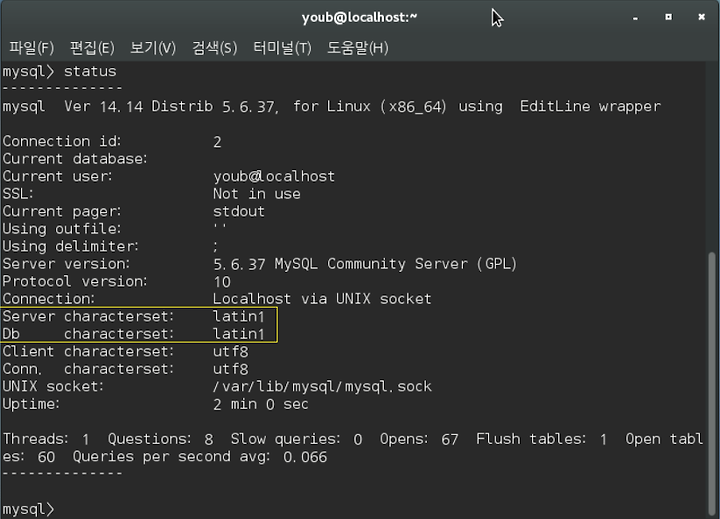720x519 pixels.
Task: Click the youb@localhost:~ title bar
Action: (x=360, y=17)
